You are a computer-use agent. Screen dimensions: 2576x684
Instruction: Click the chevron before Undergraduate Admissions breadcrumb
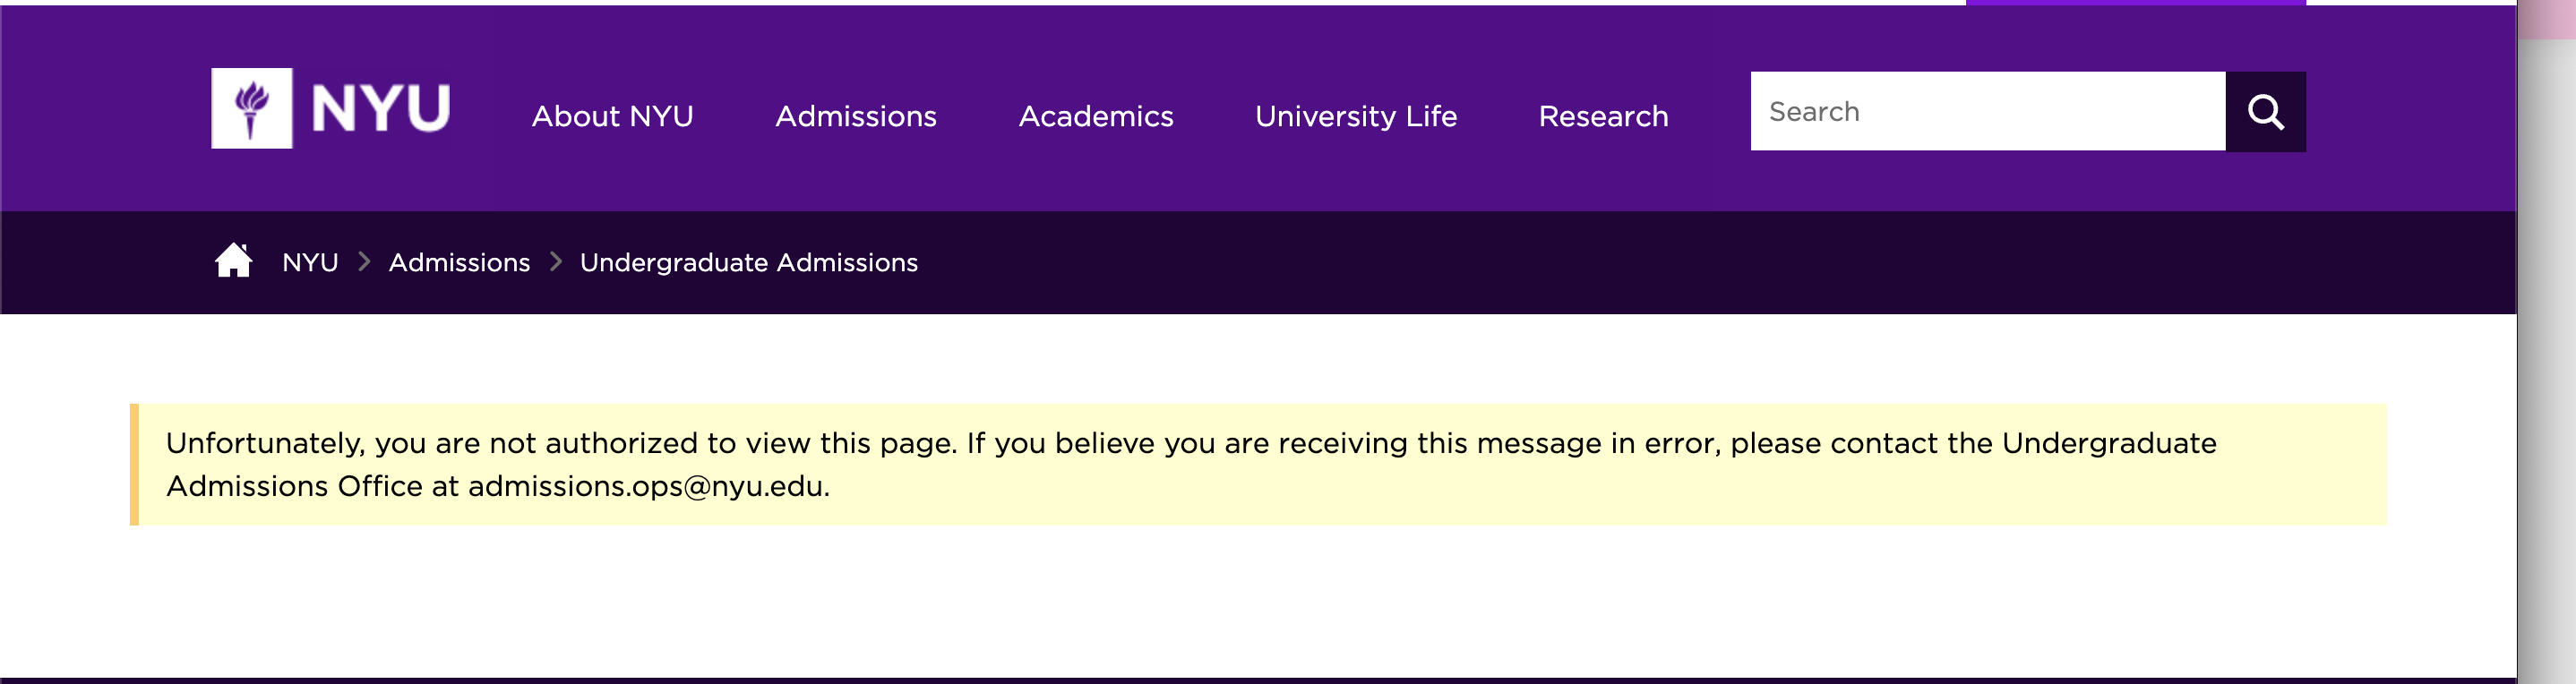point(556,262)
